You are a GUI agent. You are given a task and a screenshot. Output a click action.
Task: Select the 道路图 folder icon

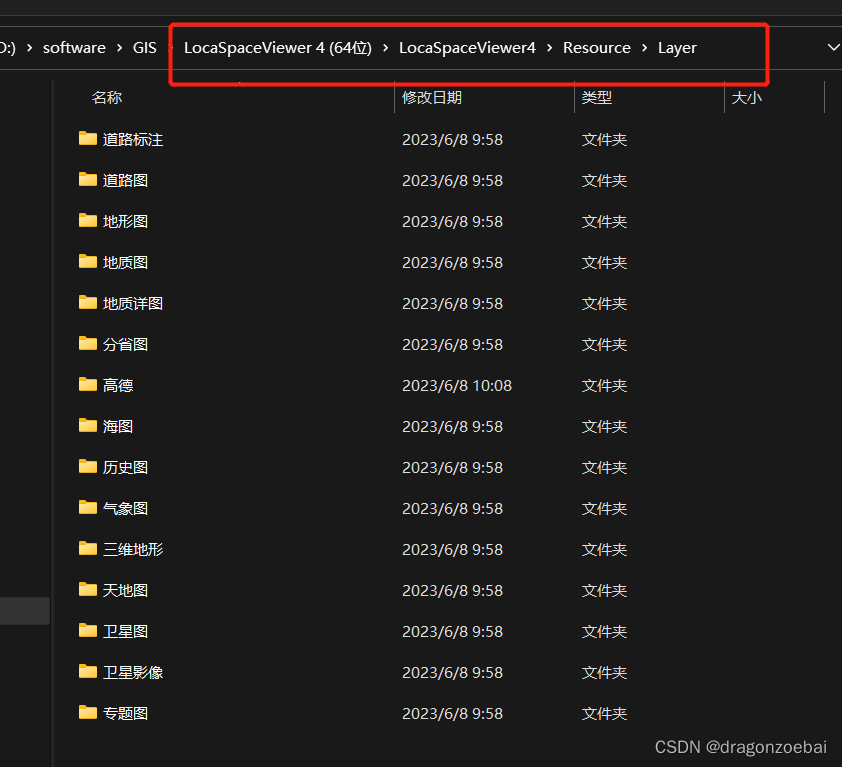point(88,179)
